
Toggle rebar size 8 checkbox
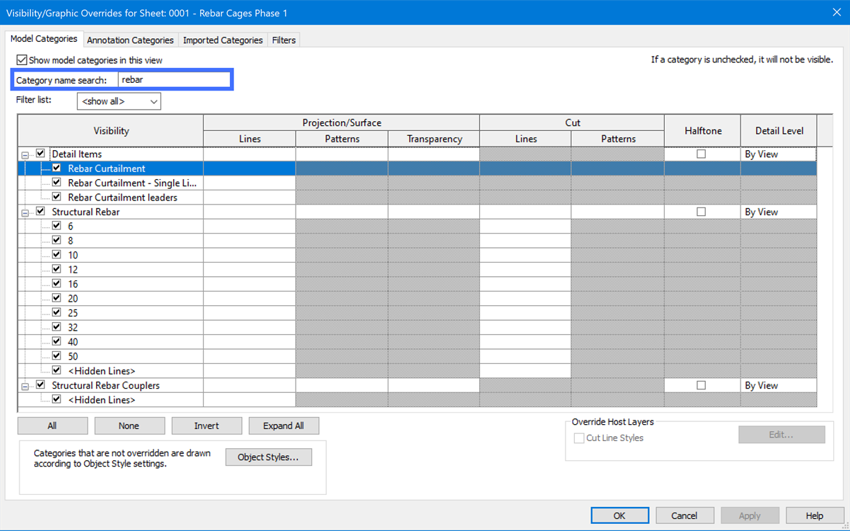pyautogui.click(x=56, y=241)
